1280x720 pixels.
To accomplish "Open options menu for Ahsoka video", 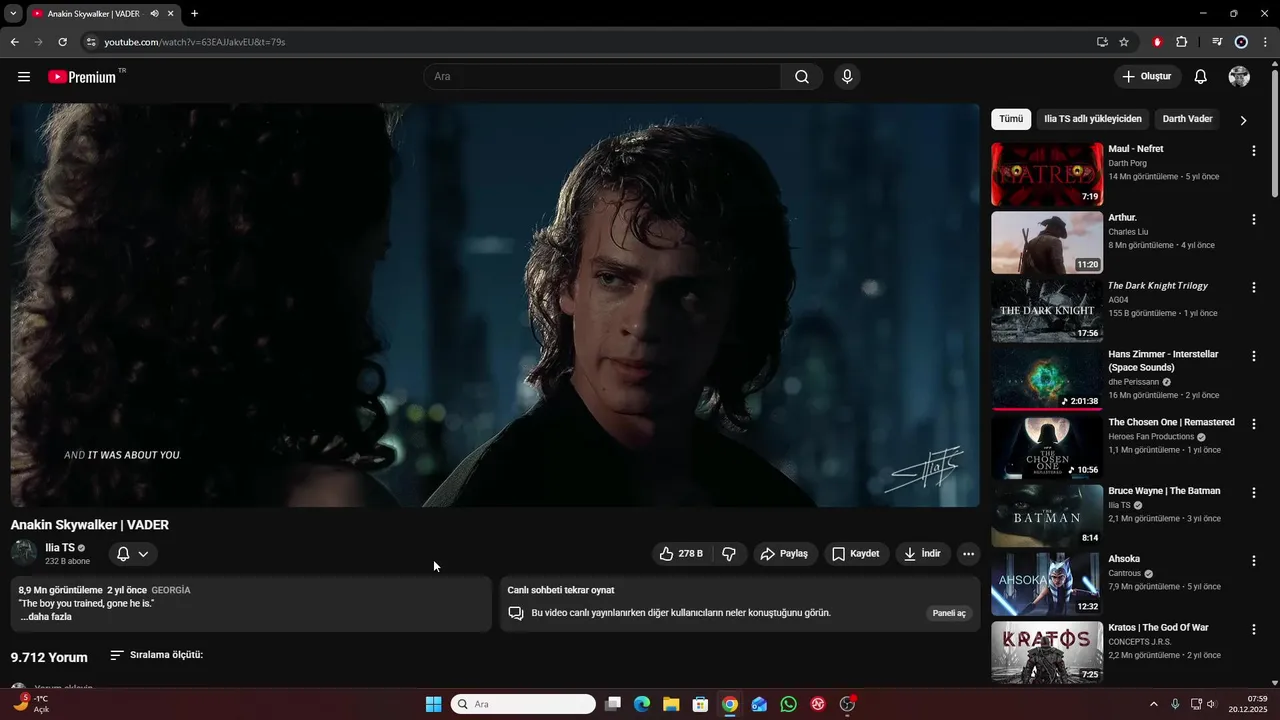I will coord(1254,561).
